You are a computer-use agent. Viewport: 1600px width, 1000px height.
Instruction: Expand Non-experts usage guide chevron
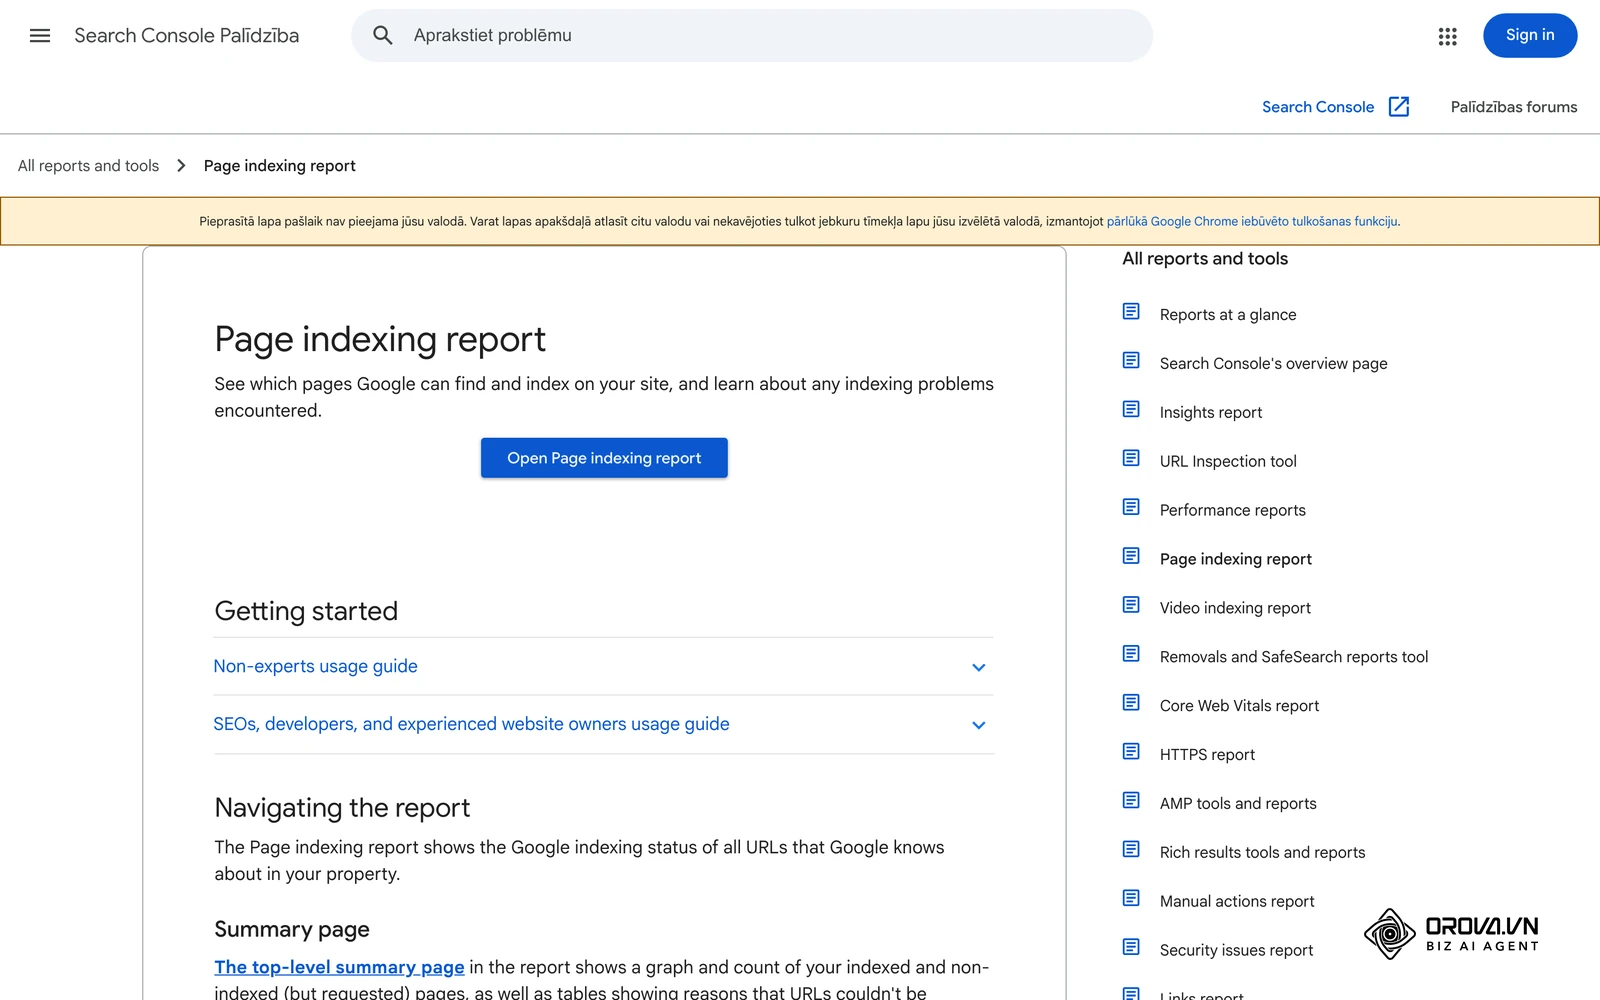pyautogui.click(x=979, y=668)
